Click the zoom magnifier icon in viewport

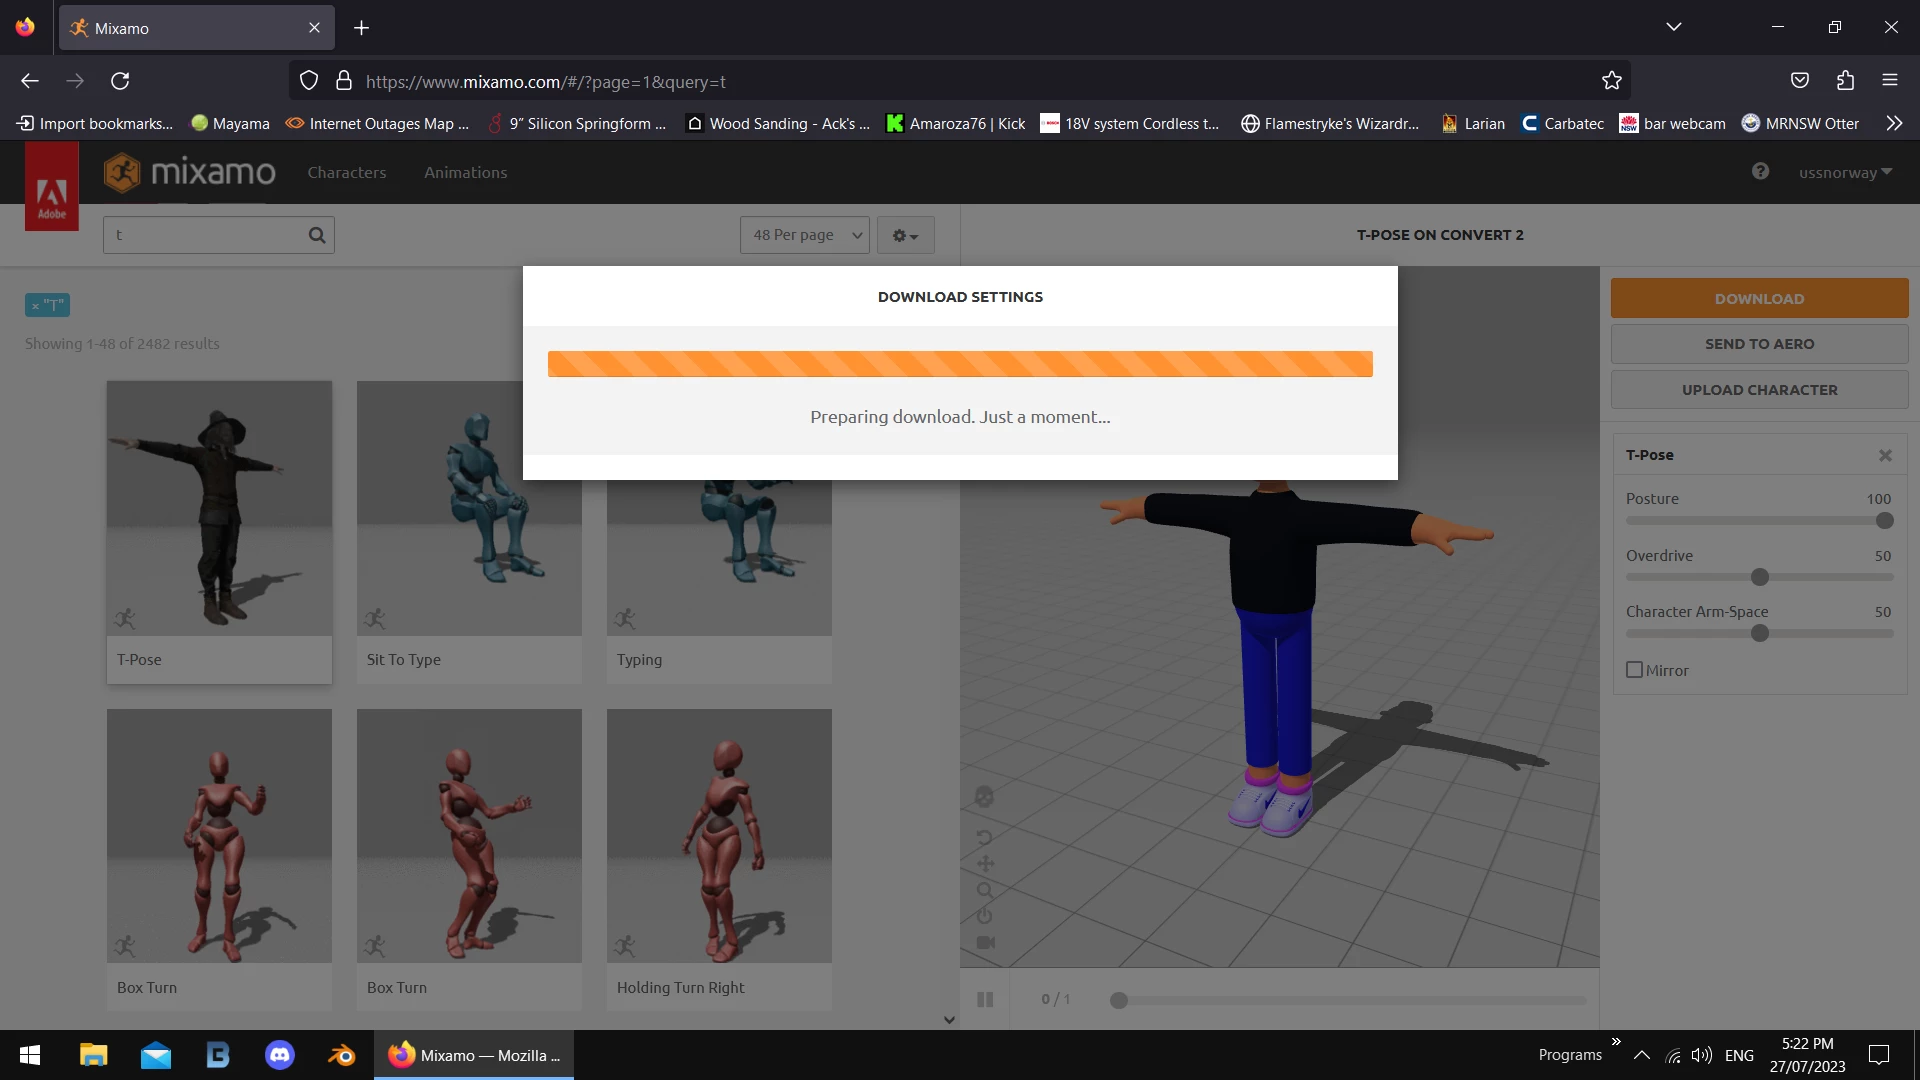[x=985, y=890]
